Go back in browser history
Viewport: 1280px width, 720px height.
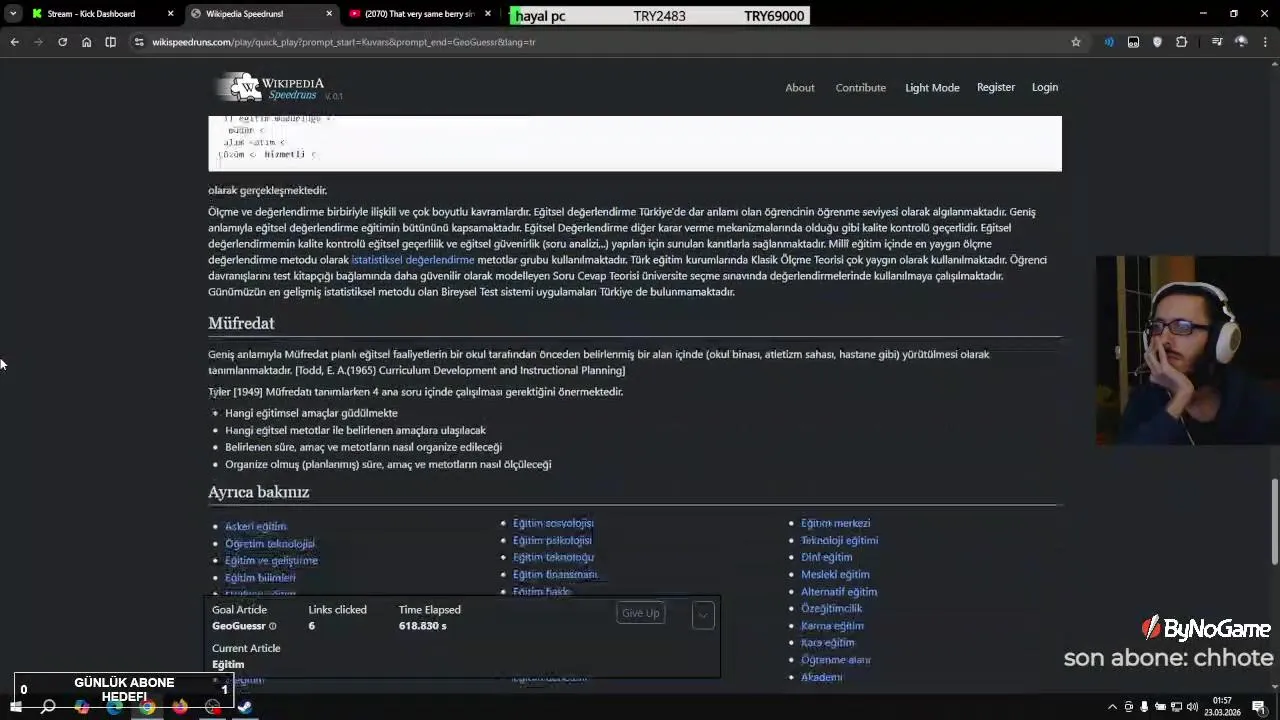coord(14,42)
